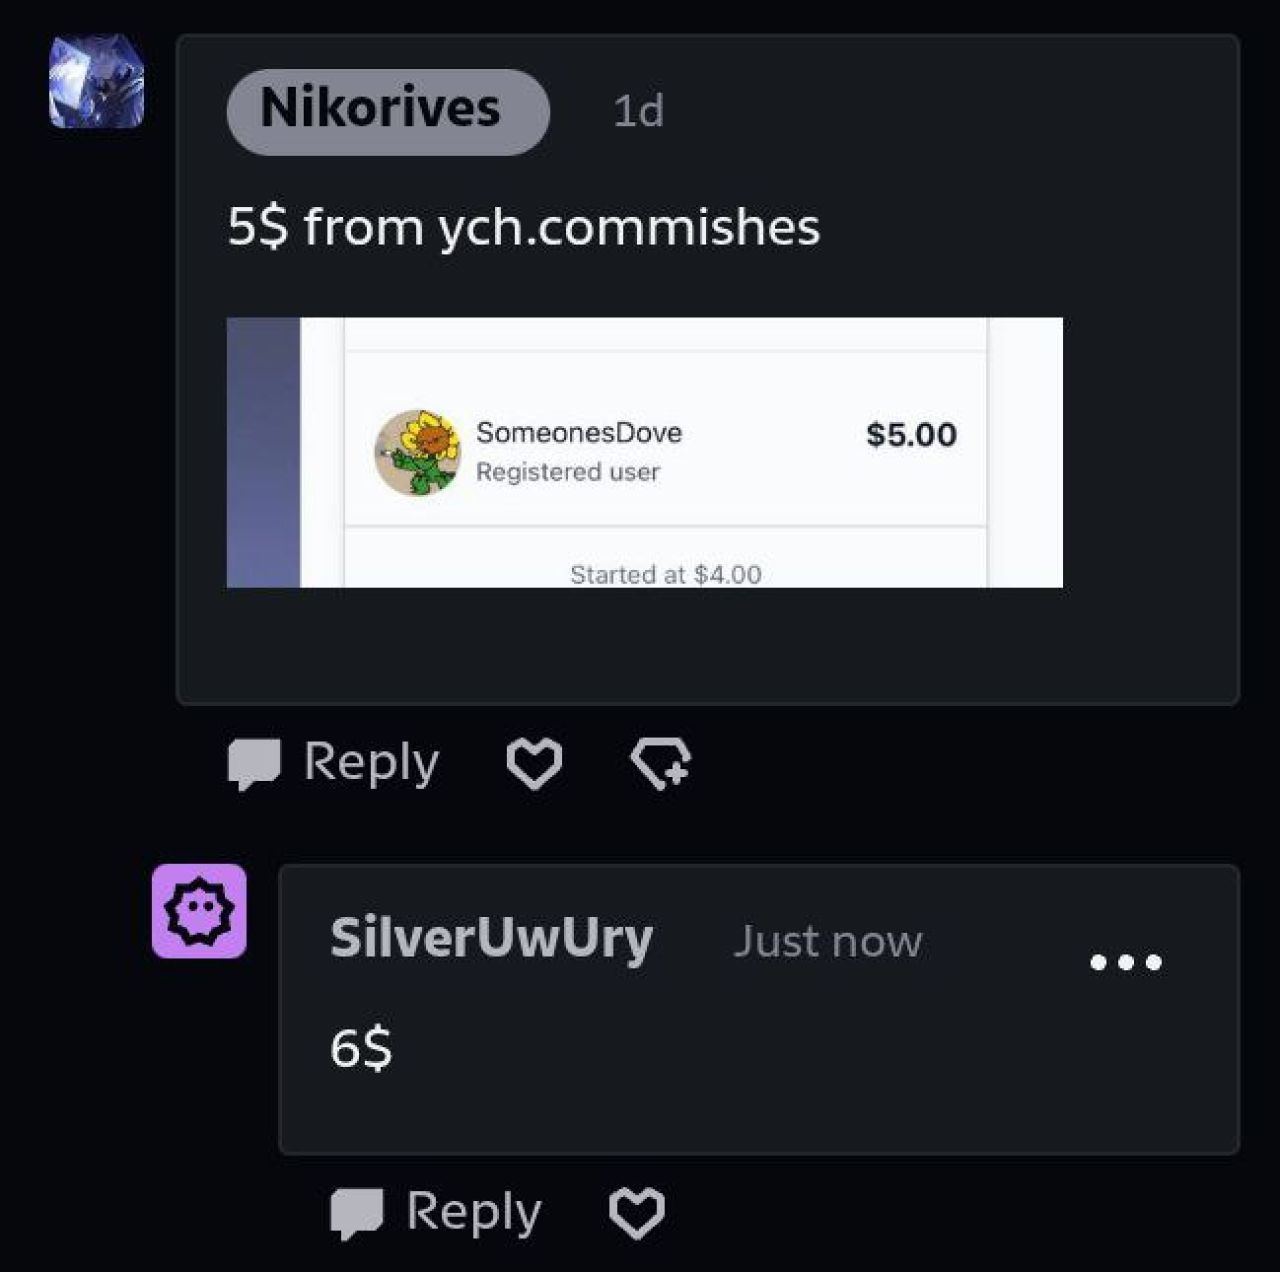Like SilverUwUry's 6$ comment with heart
The width and height of the screenshot is (1280, 1272).
point(637,1214)
